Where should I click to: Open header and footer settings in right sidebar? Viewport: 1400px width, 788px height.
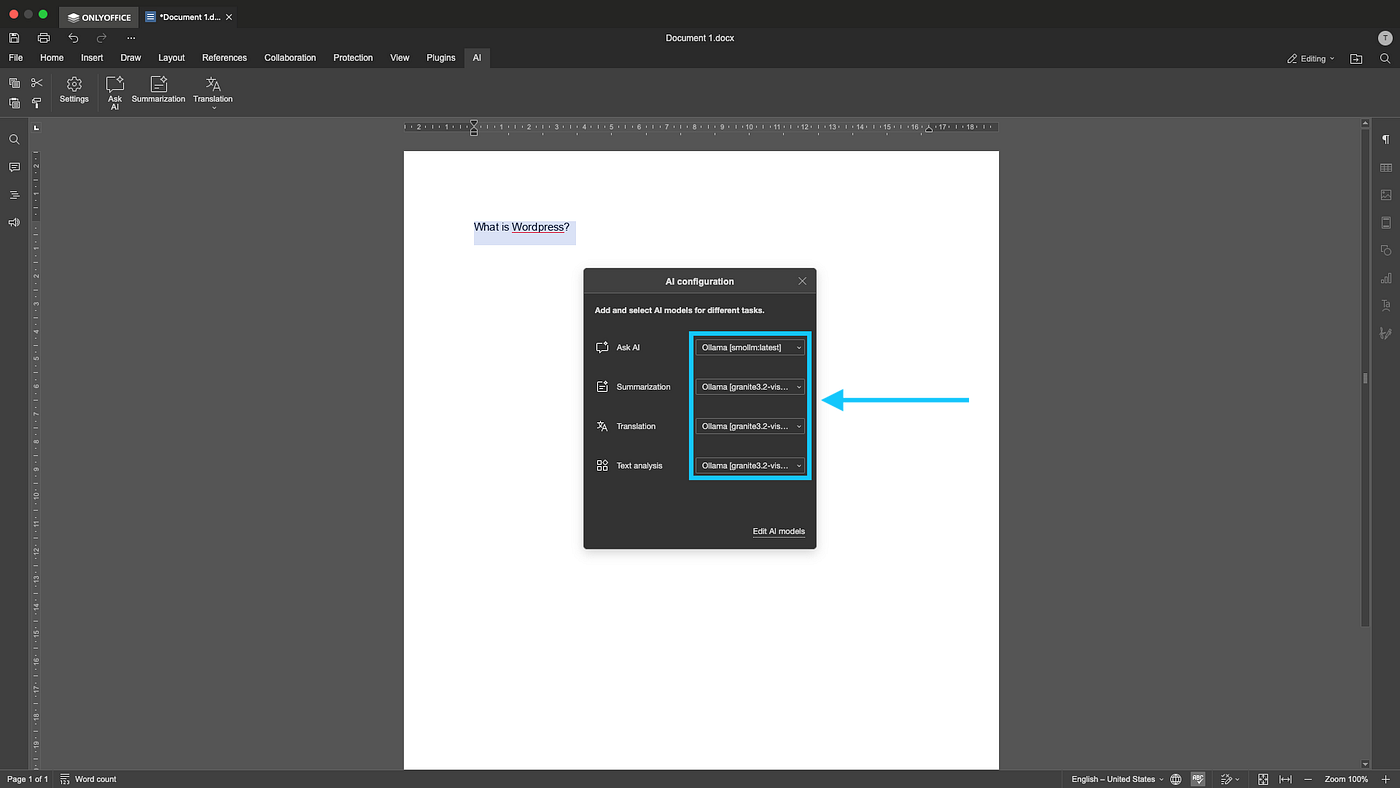pyautogui.click(x=1386, y=222)
